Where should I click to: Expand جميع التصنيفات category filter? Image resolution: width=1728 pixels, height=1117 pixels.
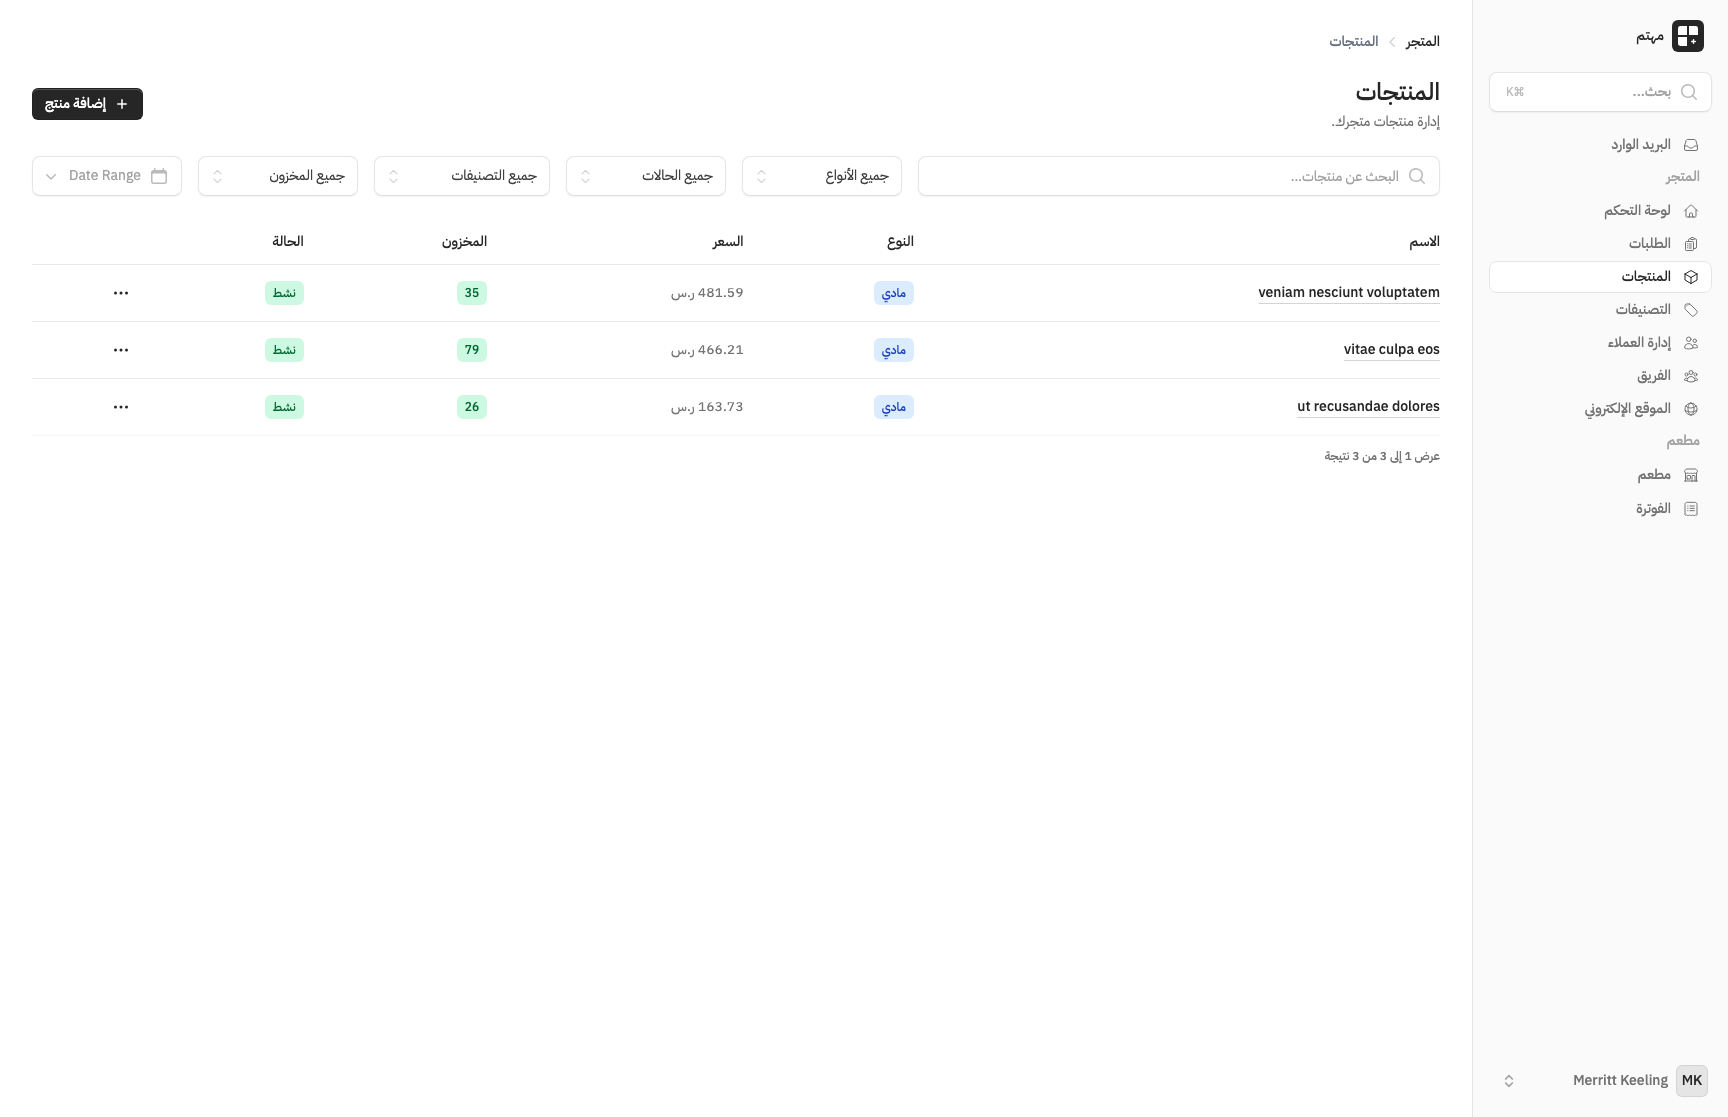point(461,176)
